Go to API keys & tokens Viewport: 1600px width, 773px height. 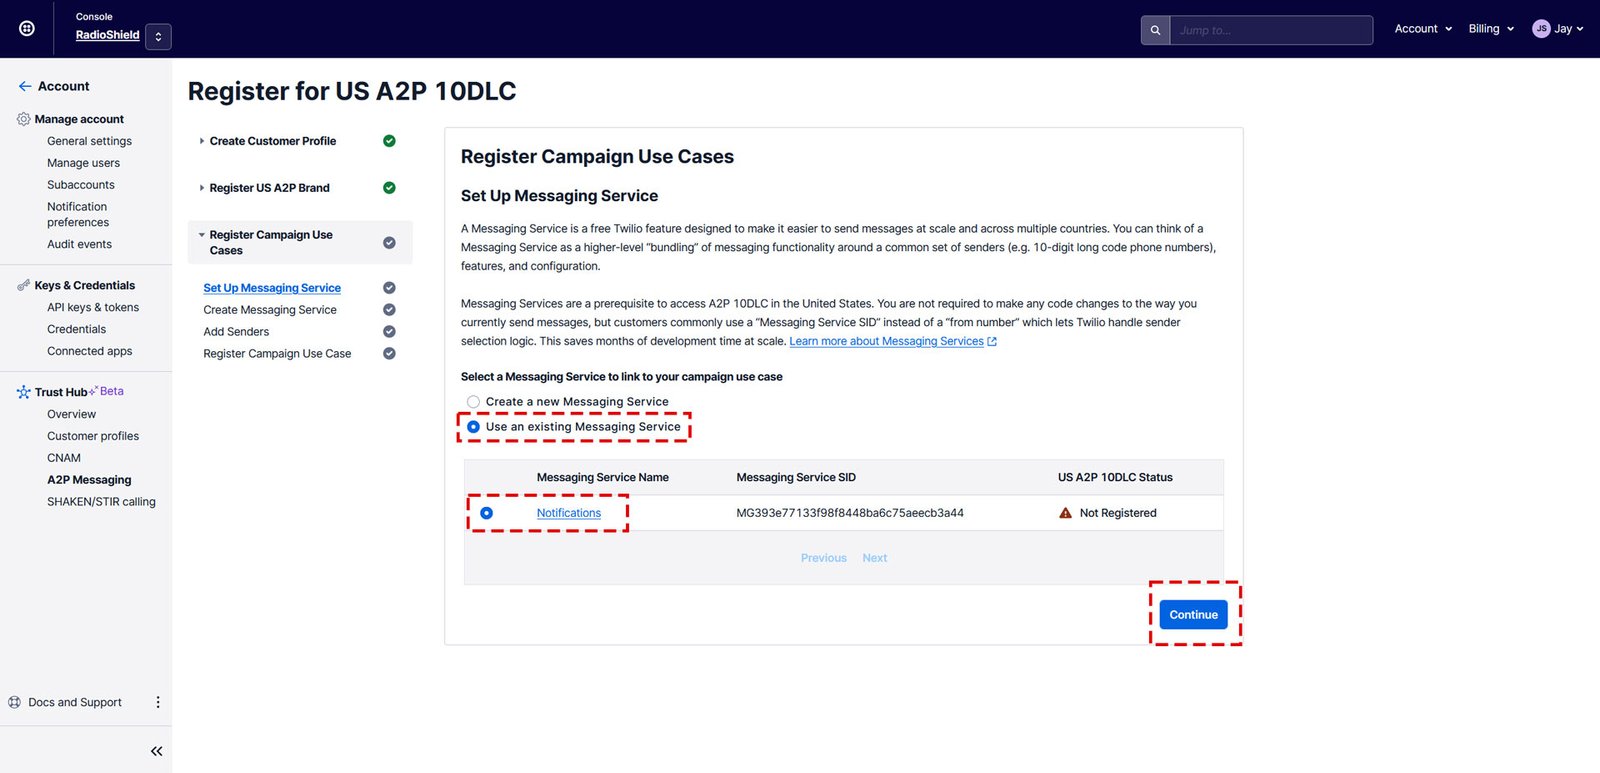[x=93, y=308]
